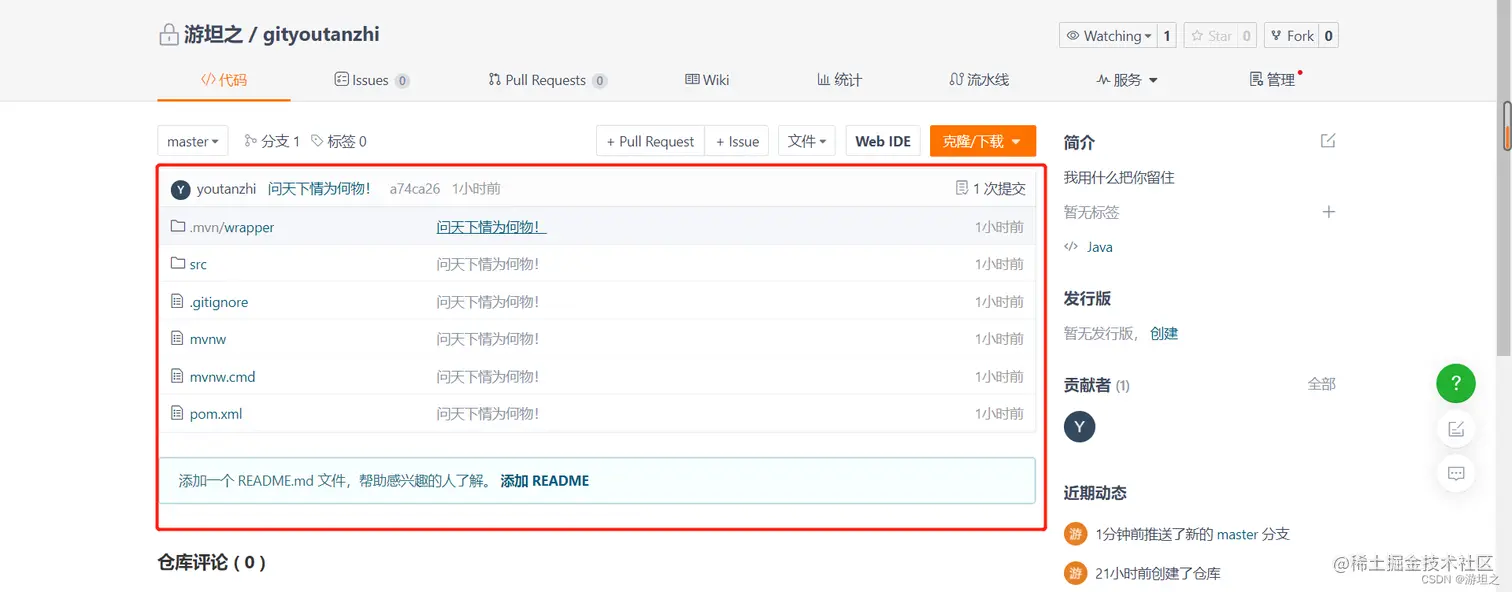Launch the Web IDE button
This screenshot has width=1512, height=592.
pyautogui.click(x=883, y=141)
